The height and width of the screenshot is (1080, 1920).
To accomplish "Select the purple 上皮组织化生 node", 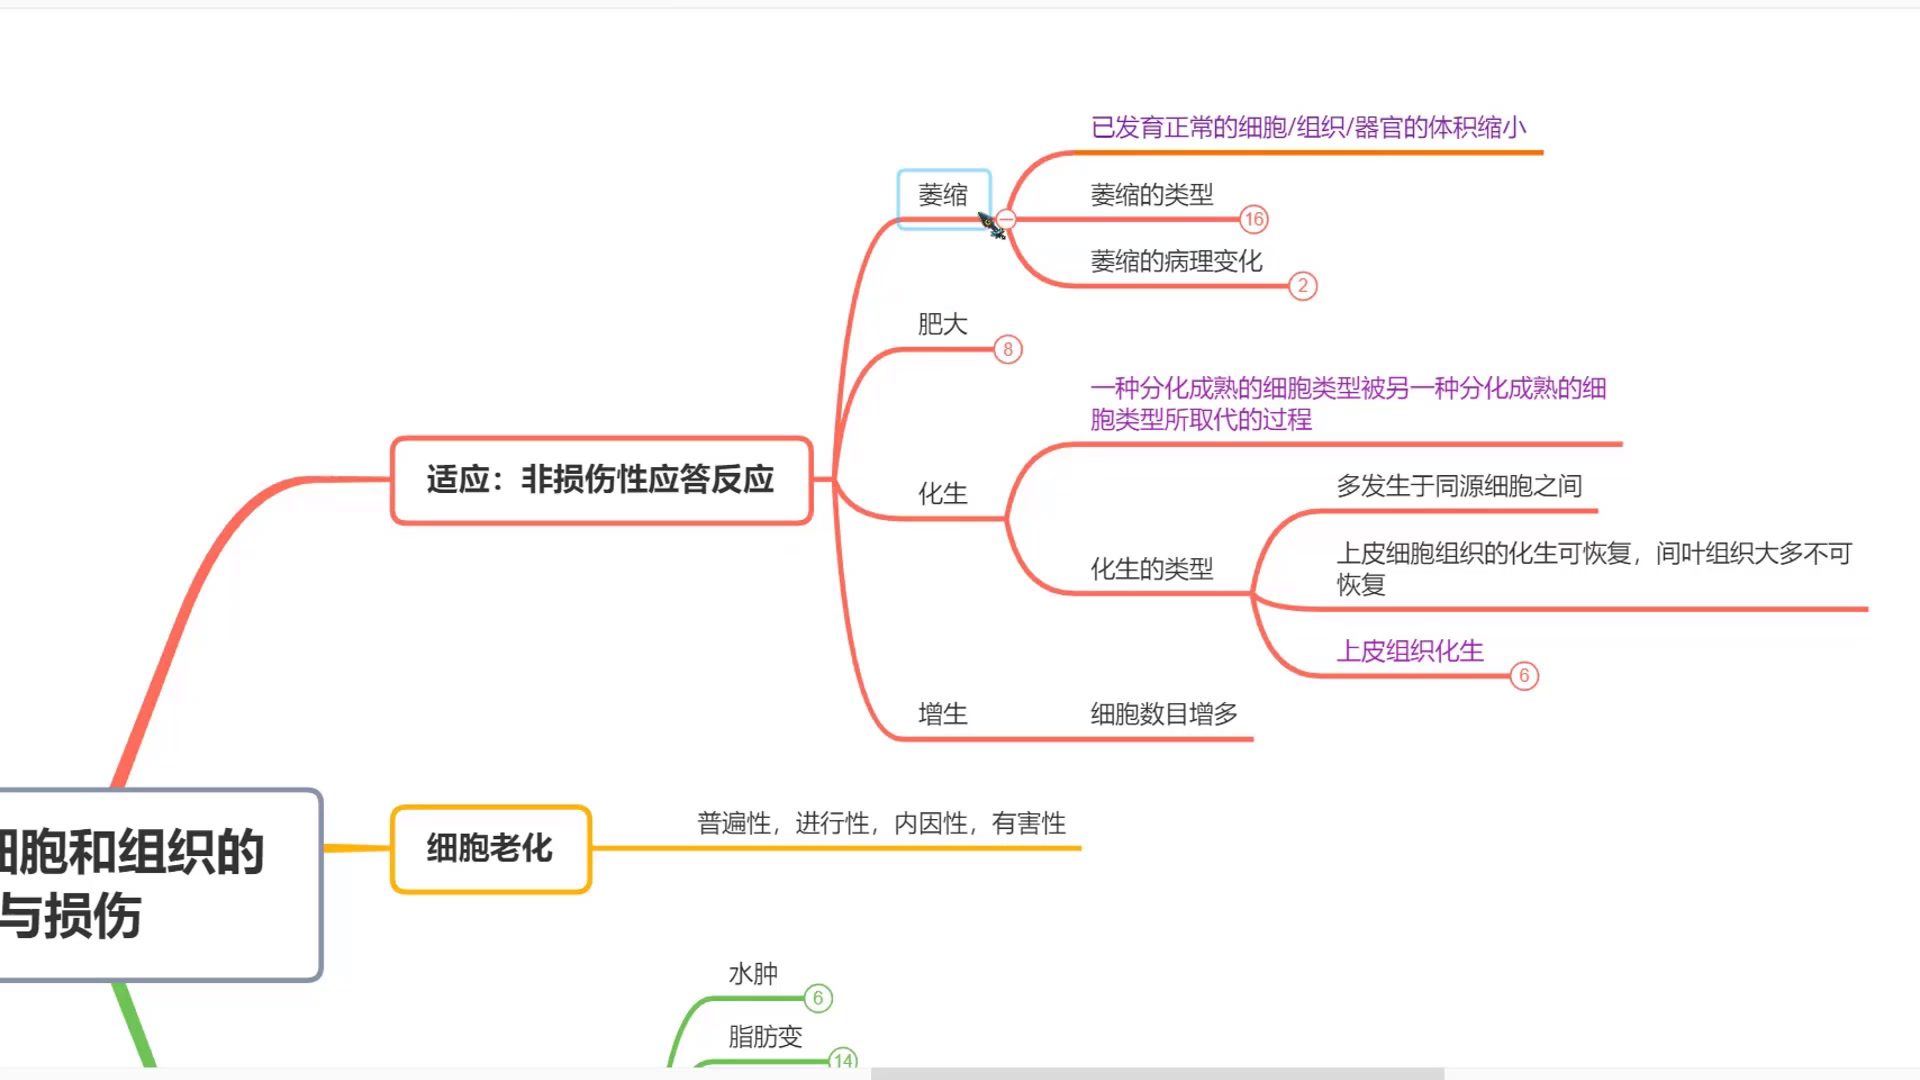I will (1410, 652).
